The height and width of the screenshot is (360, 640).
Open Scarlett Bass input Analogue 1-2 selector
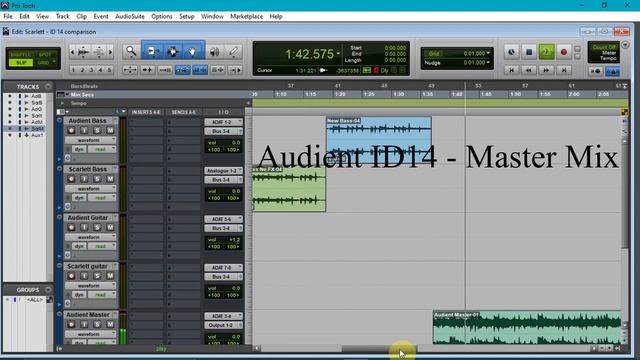pyautogui.click(x=223, y=171)
